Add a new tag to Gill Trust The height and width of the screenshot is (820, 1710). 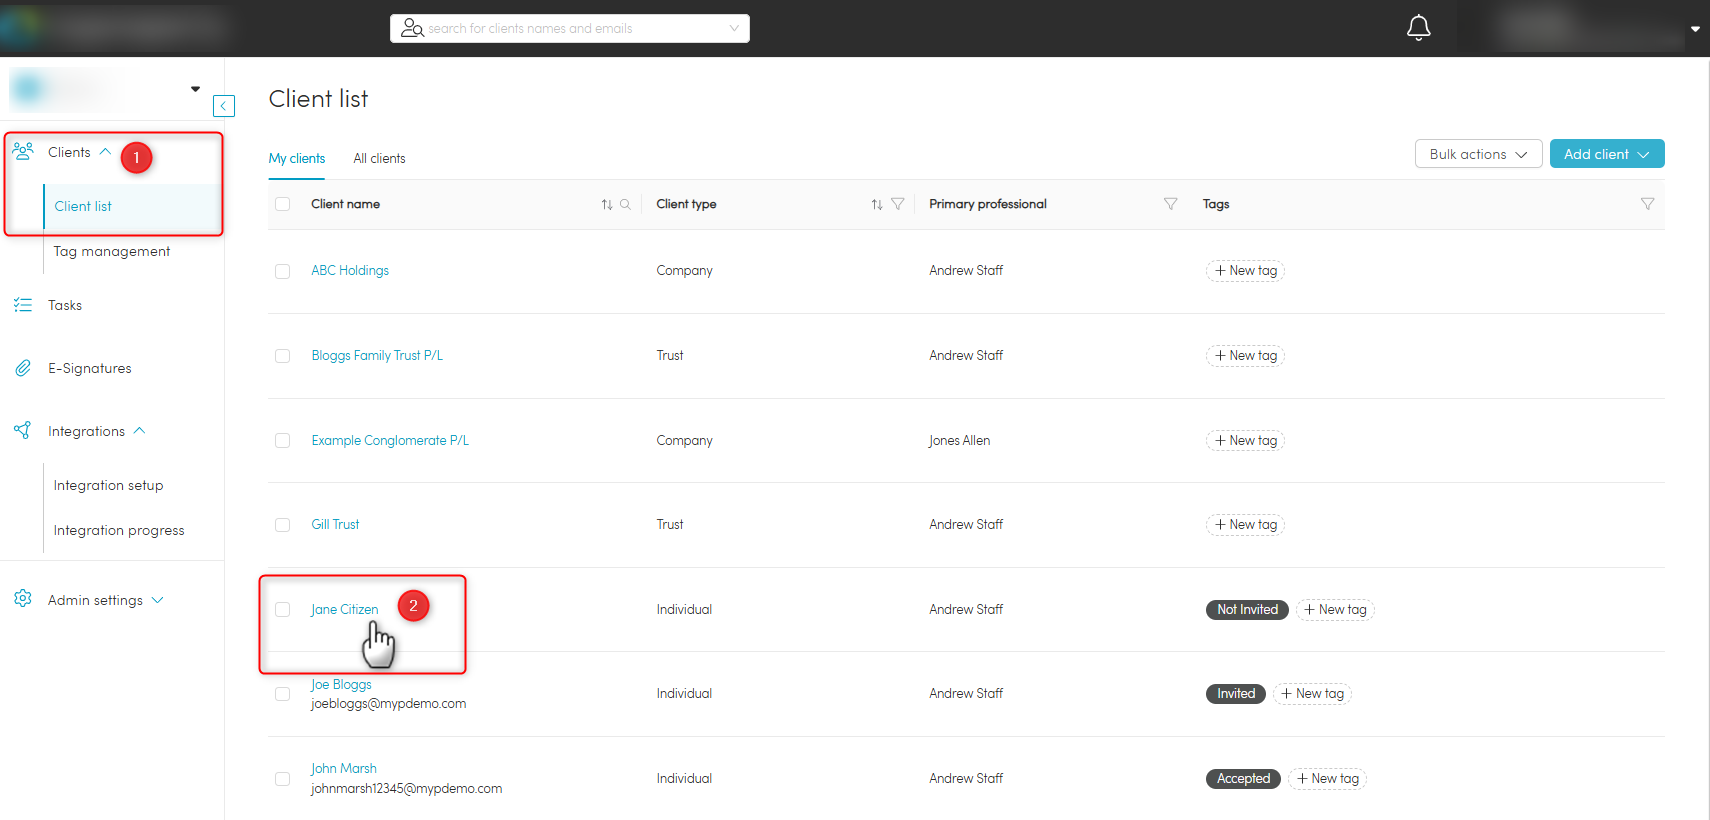(1245, 525)
